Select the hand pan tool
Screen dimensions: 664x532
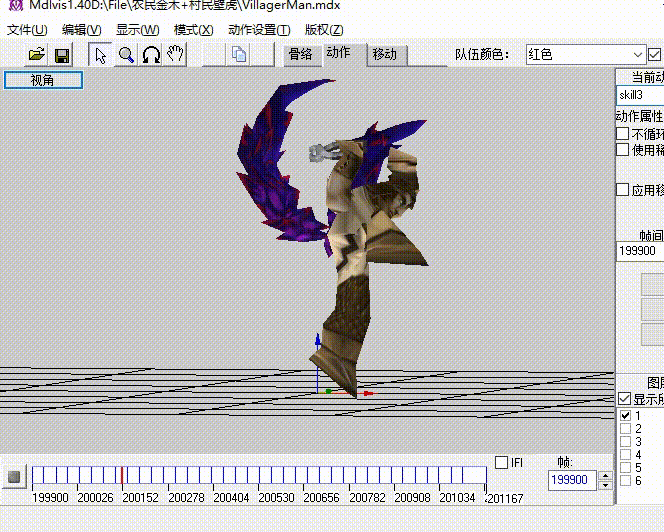[175, 54]
